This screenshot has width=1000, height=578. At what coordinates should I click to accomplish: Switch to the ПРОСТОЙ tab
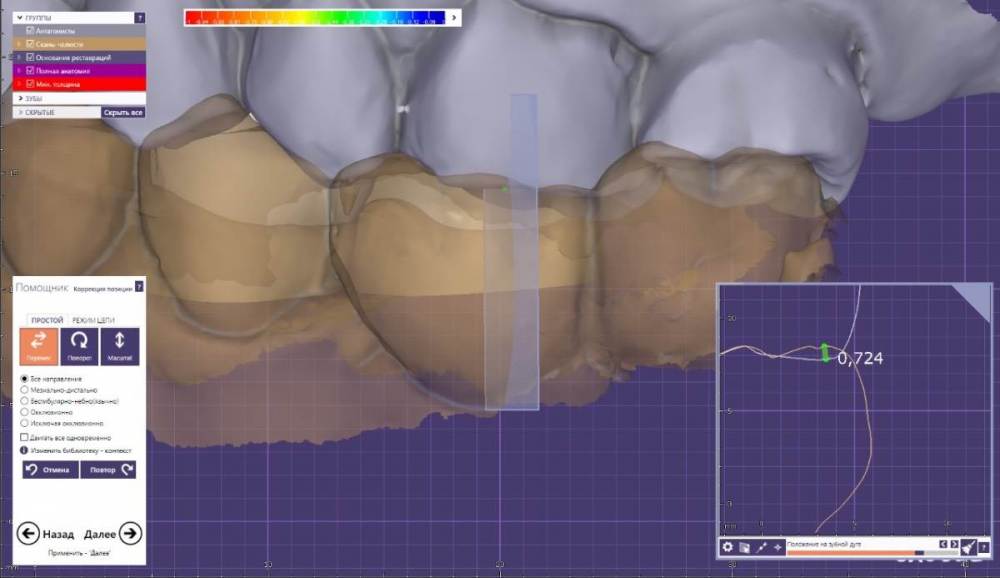47,320
